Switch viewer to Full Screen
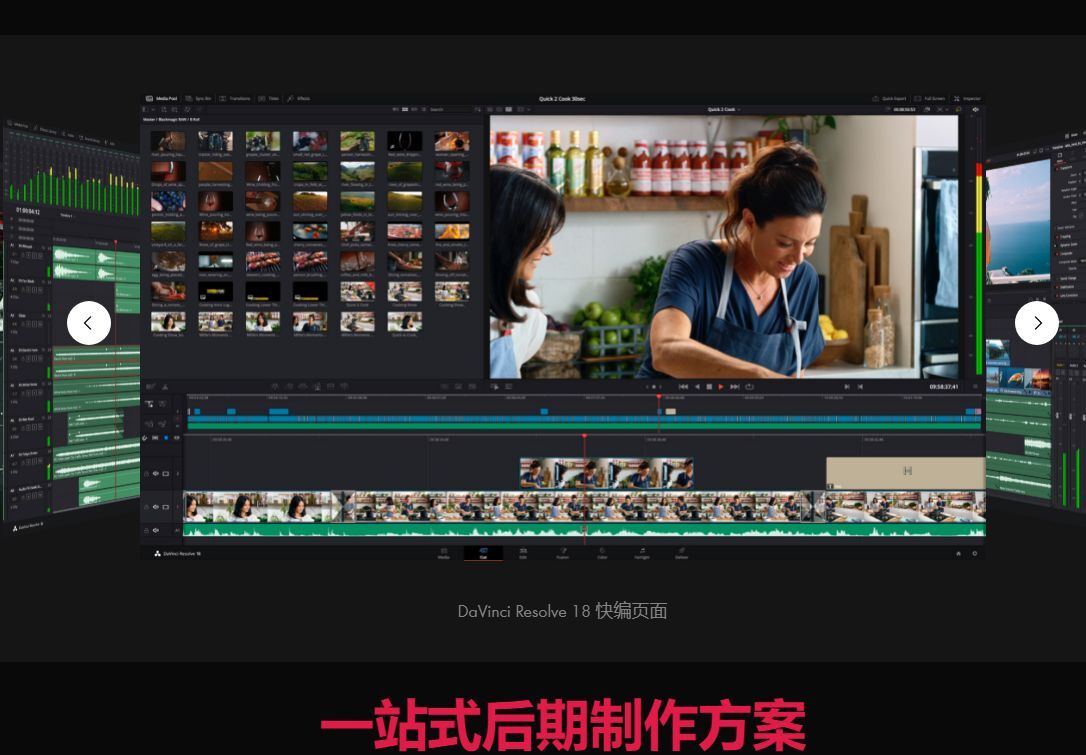Image resolution: width=1086 pixels, height=755 pixels. click(x=929, y=98)
